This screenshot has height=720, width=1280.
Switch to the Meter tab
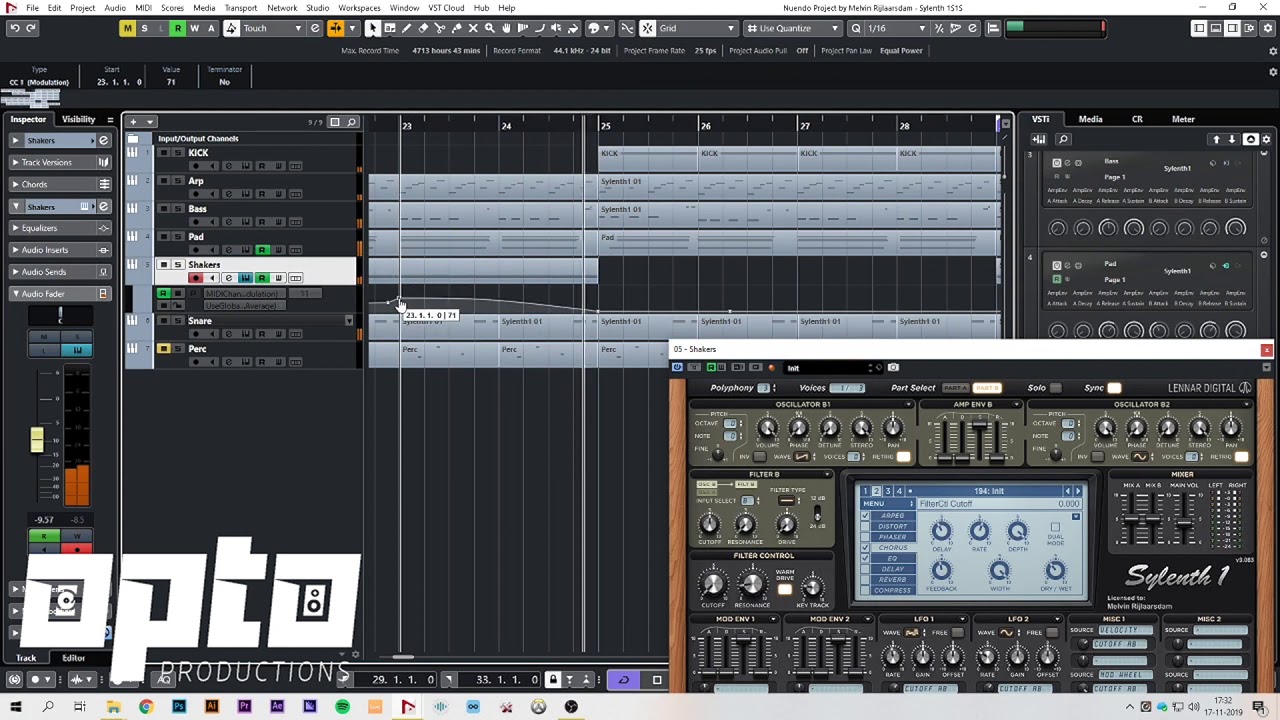(x=1183, y=119)
